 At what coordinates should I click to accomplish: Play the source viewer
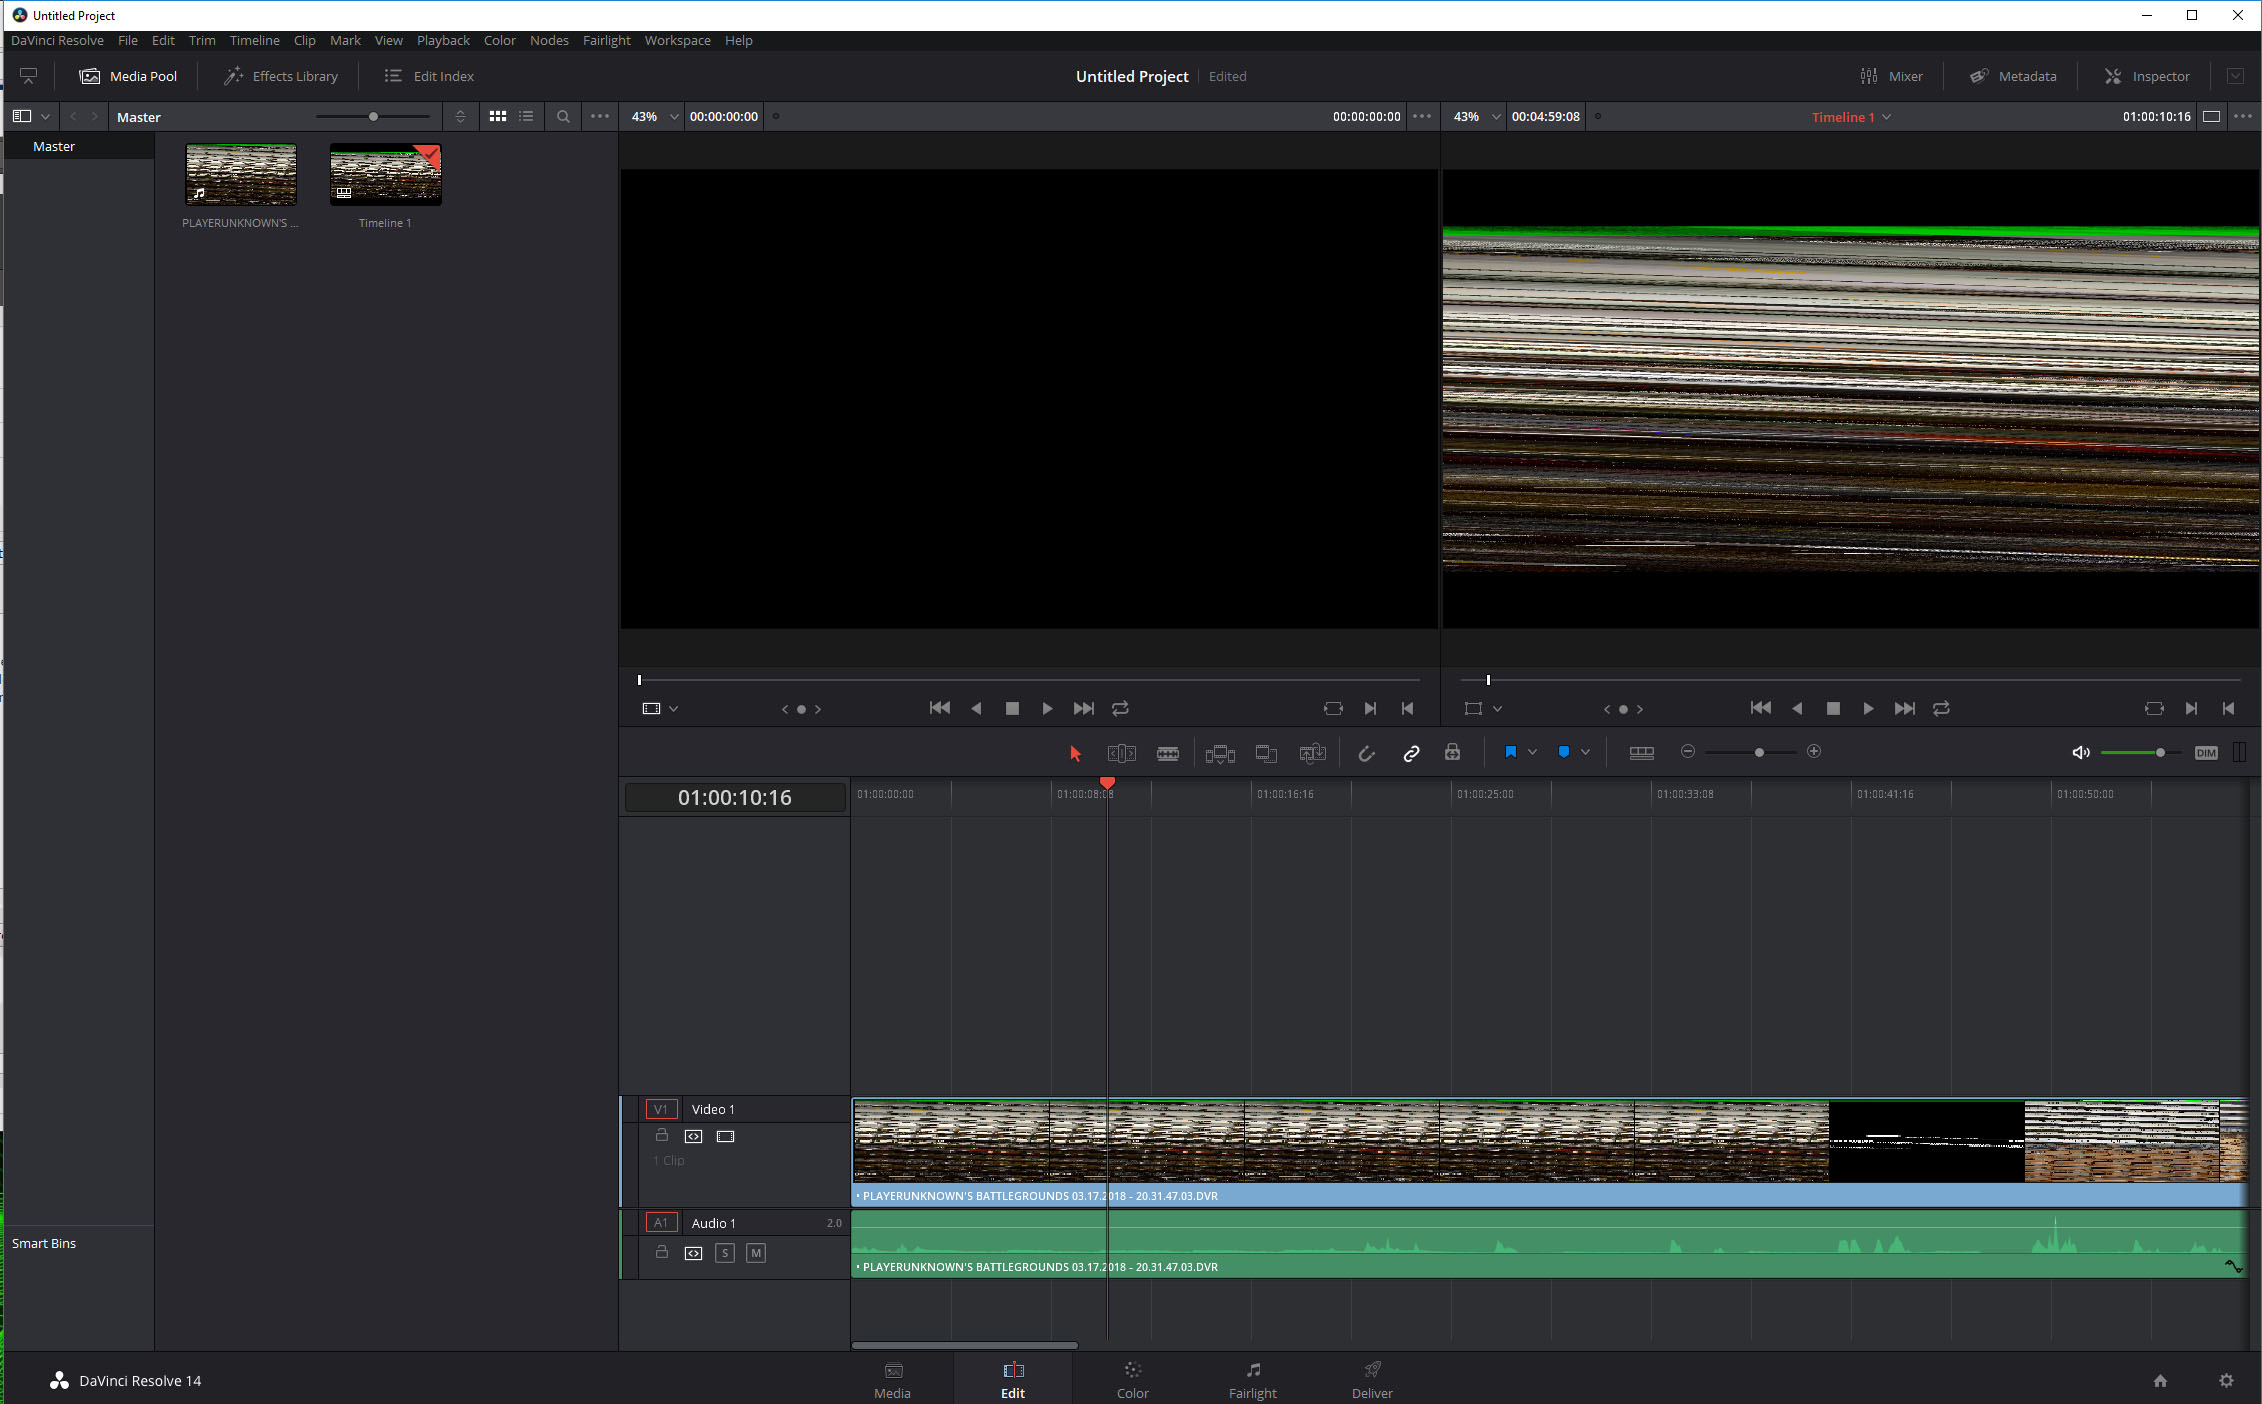point(1046,708)
